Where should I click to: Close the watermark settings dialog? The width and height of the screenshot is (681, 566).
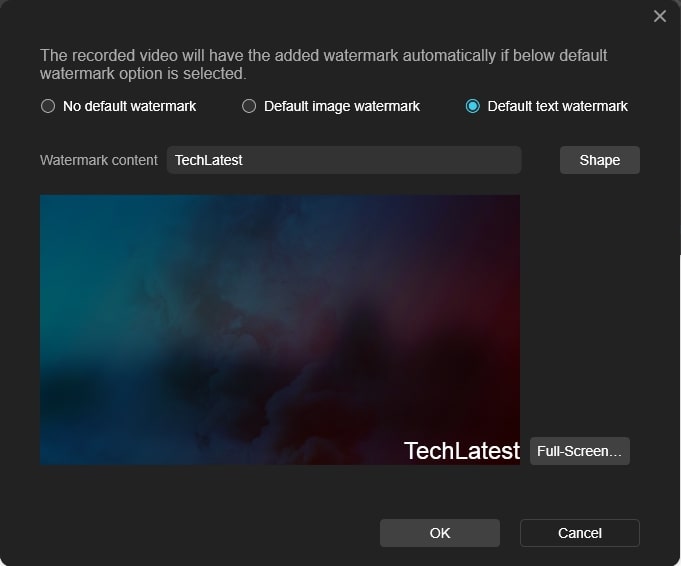point(660,16)
